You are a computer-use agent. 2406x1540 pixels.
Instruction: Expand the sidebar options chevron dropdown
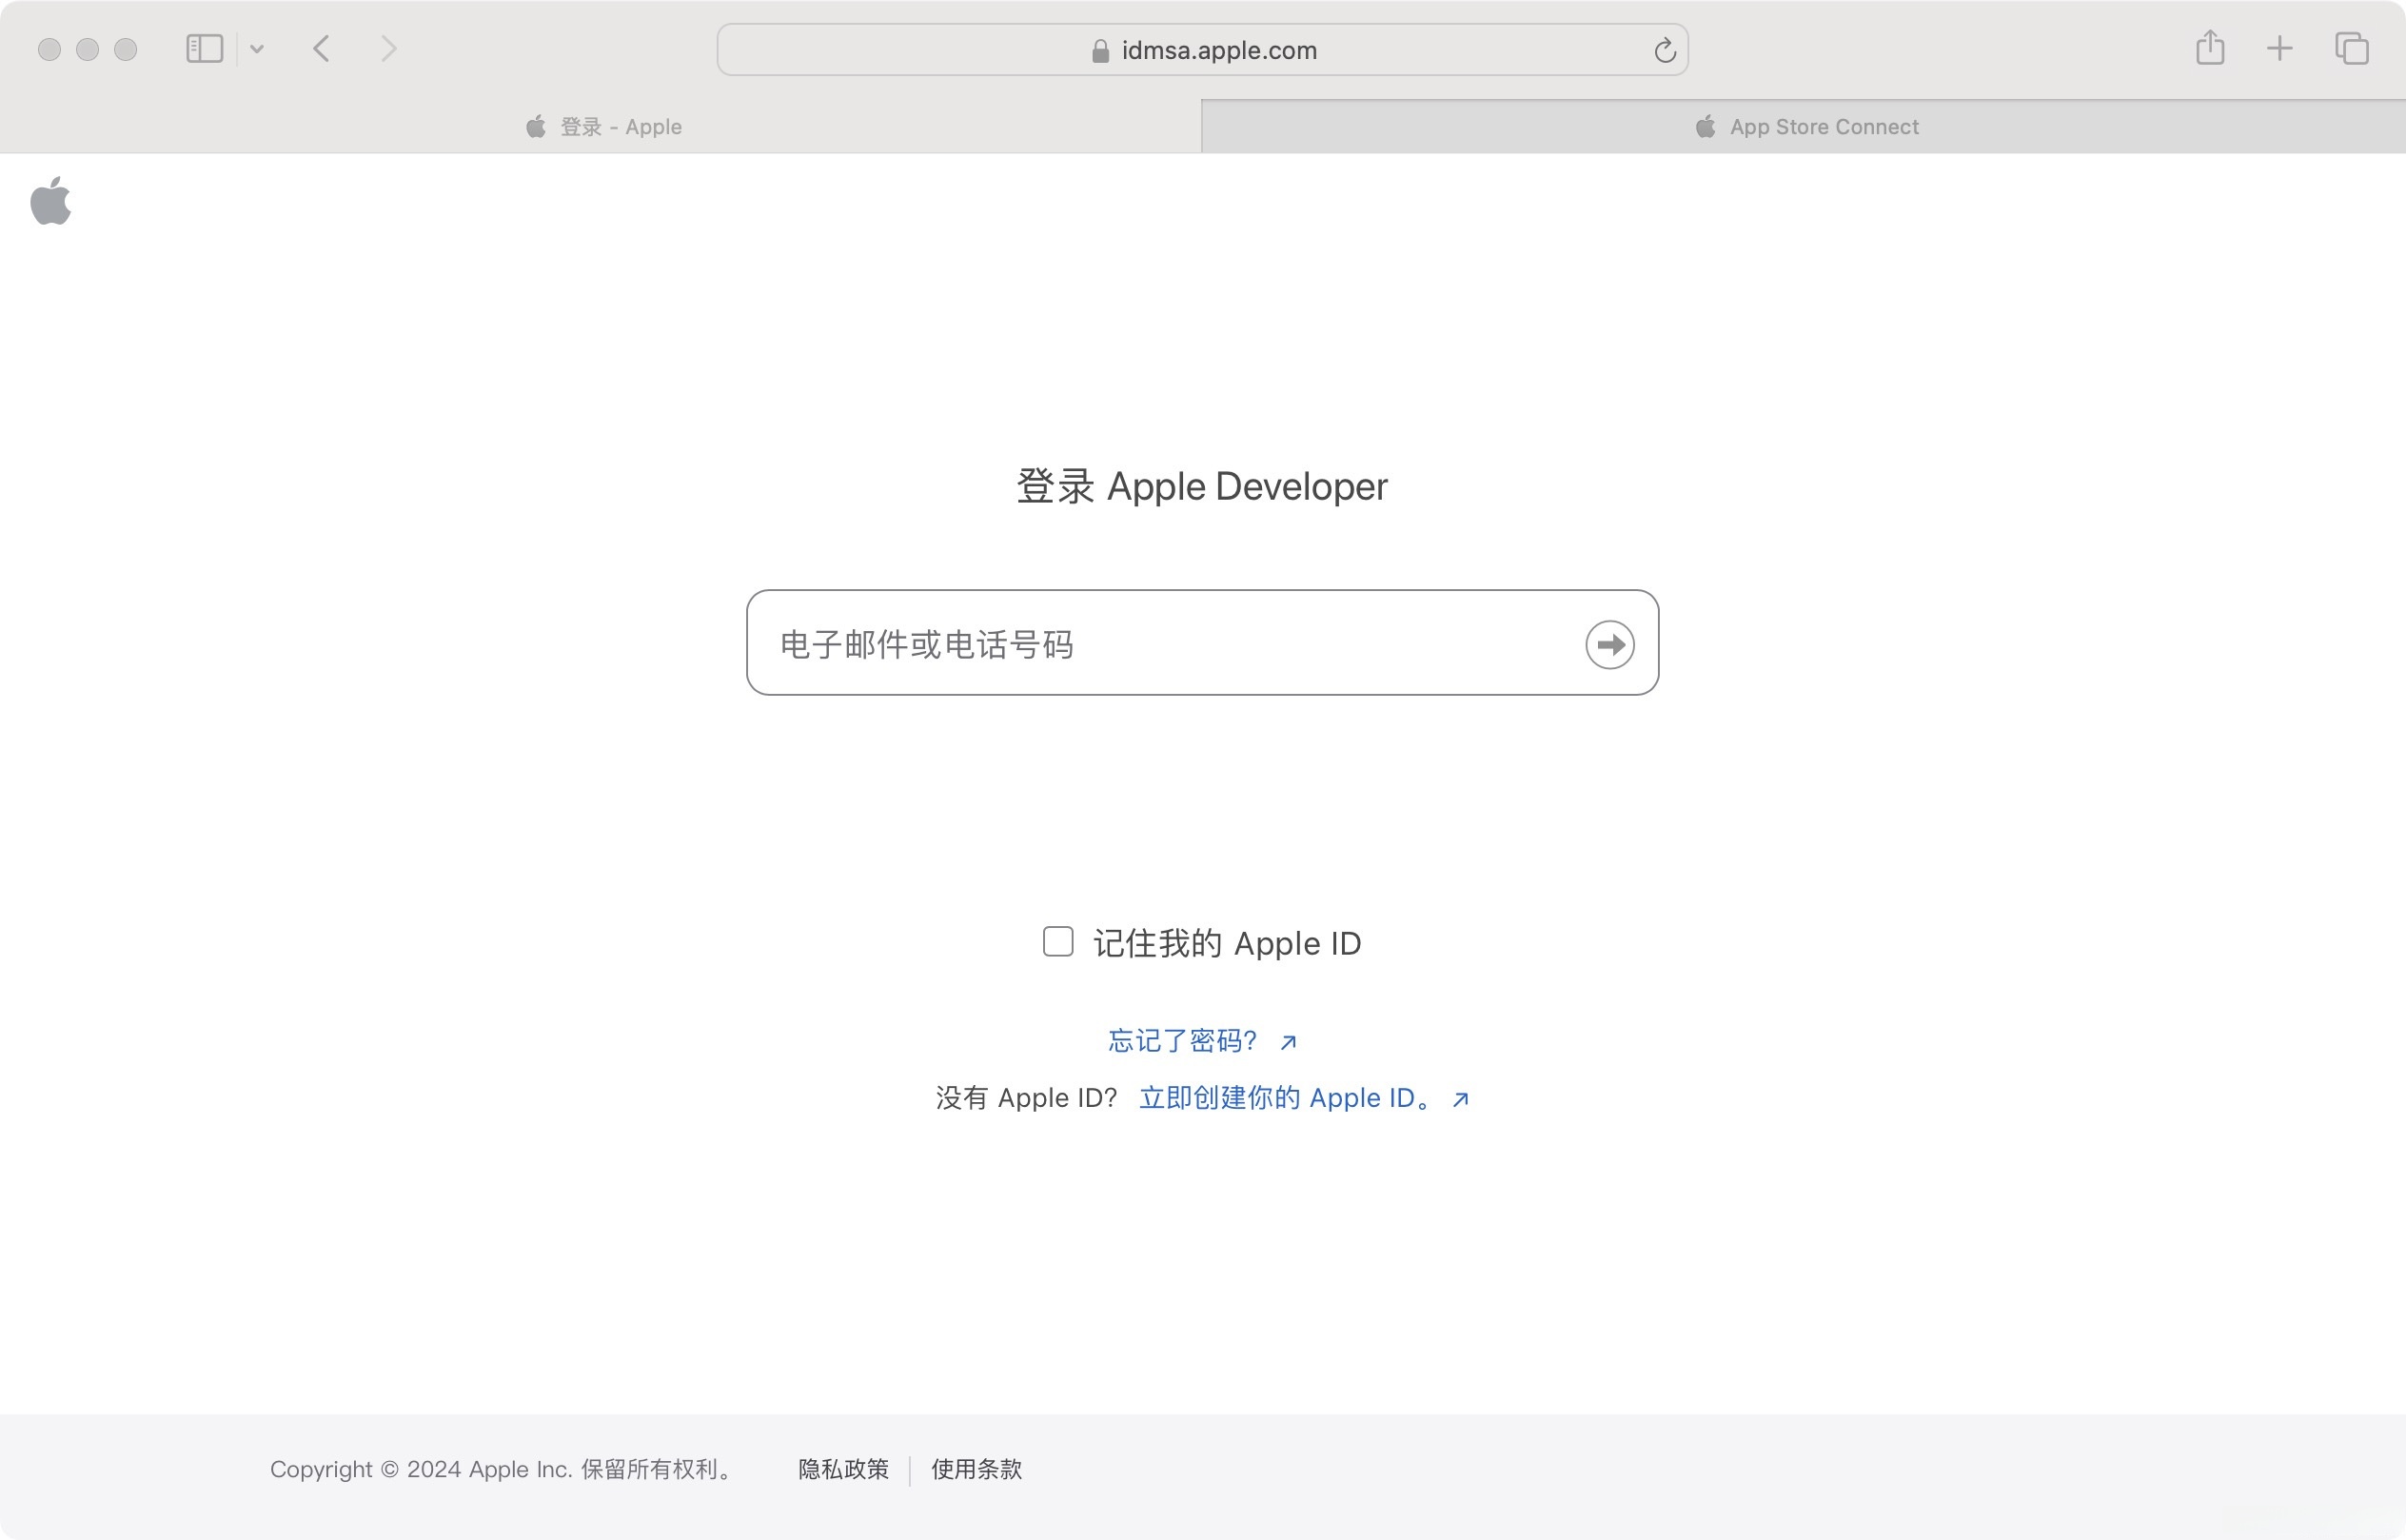pyautogui.click(x=257, y=49)
